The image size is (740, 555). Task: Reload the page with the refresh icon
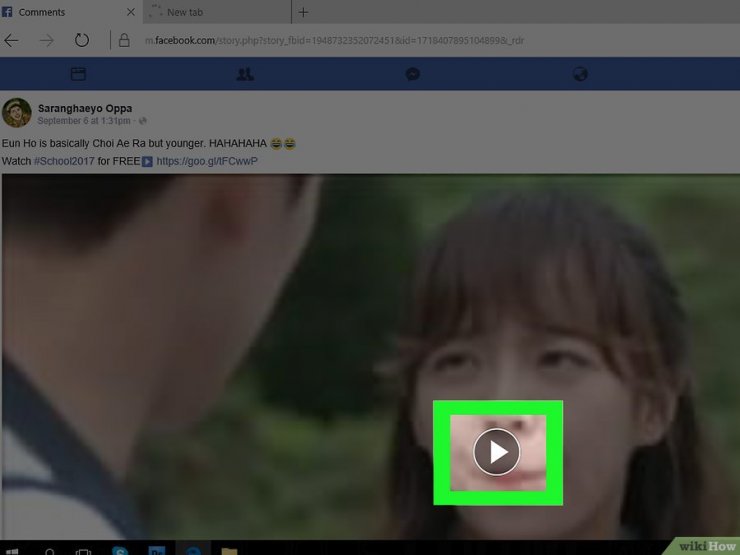coord(82,40)
